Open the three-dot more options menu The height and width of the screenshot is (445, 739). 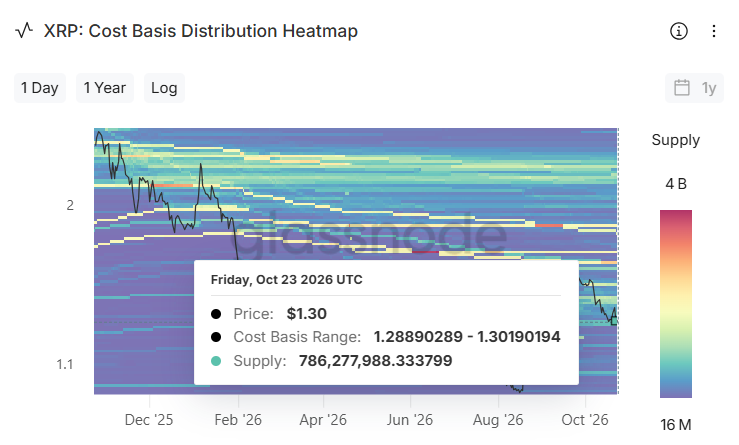[x=714, y=31]
